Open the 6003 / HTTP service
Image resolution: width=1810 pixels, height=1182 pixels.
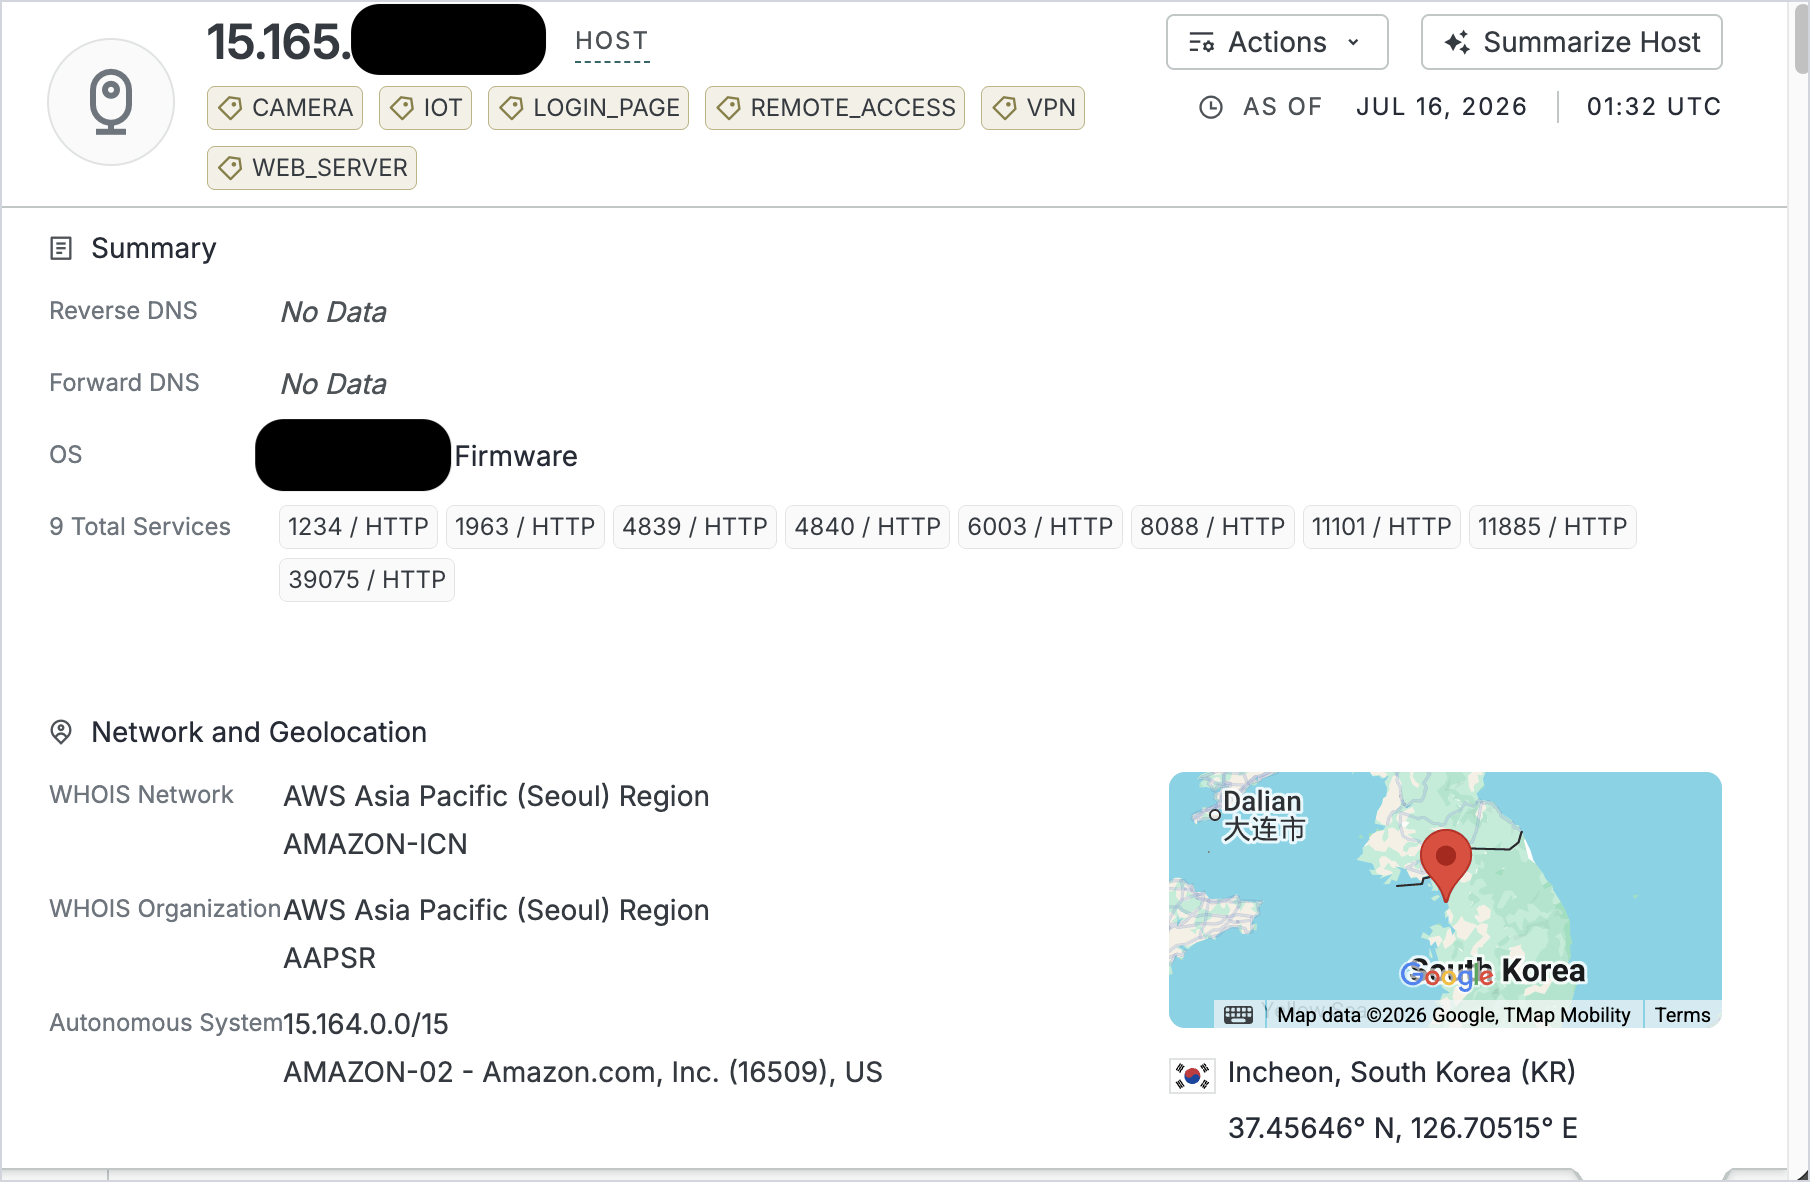1040,527
